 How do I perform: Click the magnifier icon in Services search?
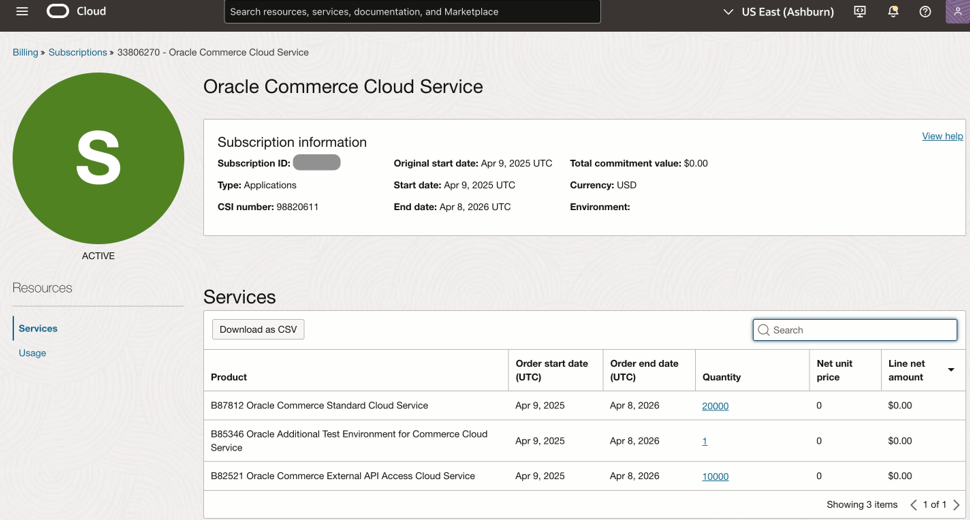tap(763, 330)
